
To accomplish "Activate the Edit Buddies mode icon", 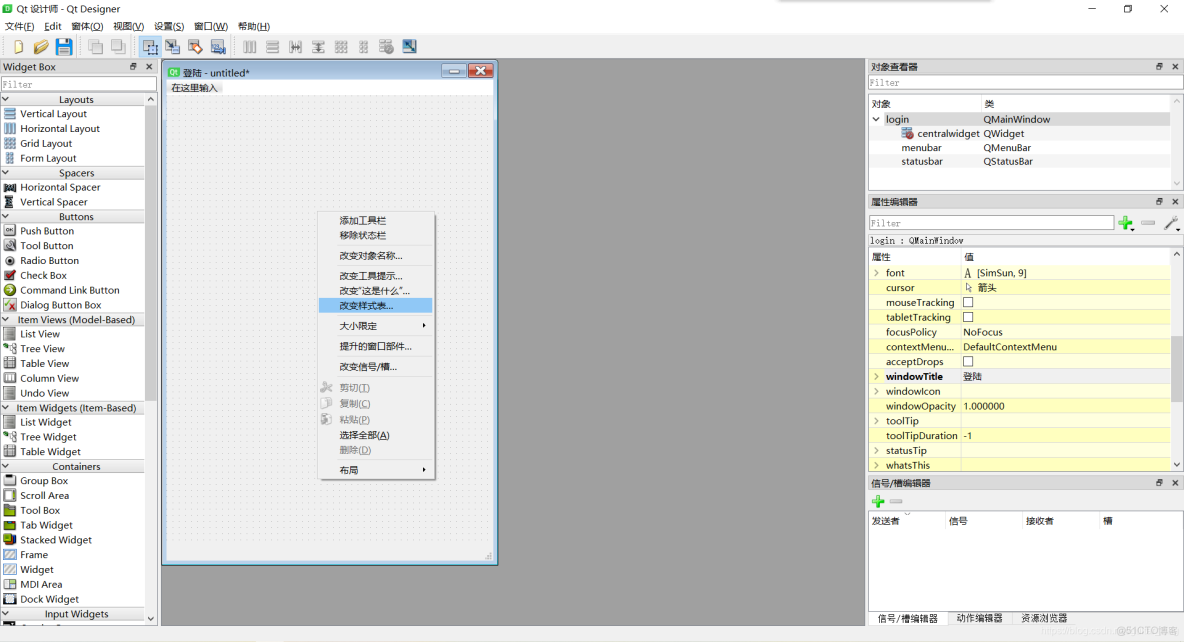I will coord(196,46).
